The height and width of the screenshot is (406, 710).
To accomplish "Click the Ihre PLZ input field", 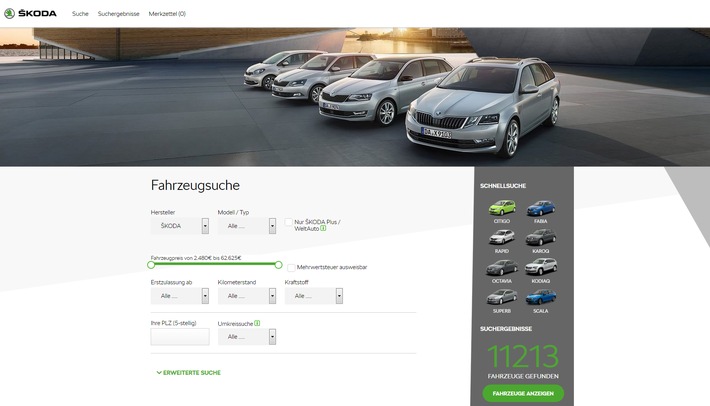I will click(x=180, y=337).
